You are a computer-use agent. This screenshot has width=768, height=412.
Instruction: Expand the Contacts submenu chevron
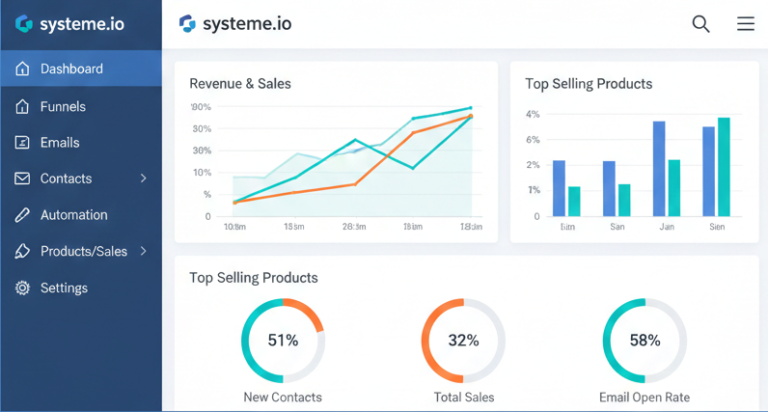point(143,178)
